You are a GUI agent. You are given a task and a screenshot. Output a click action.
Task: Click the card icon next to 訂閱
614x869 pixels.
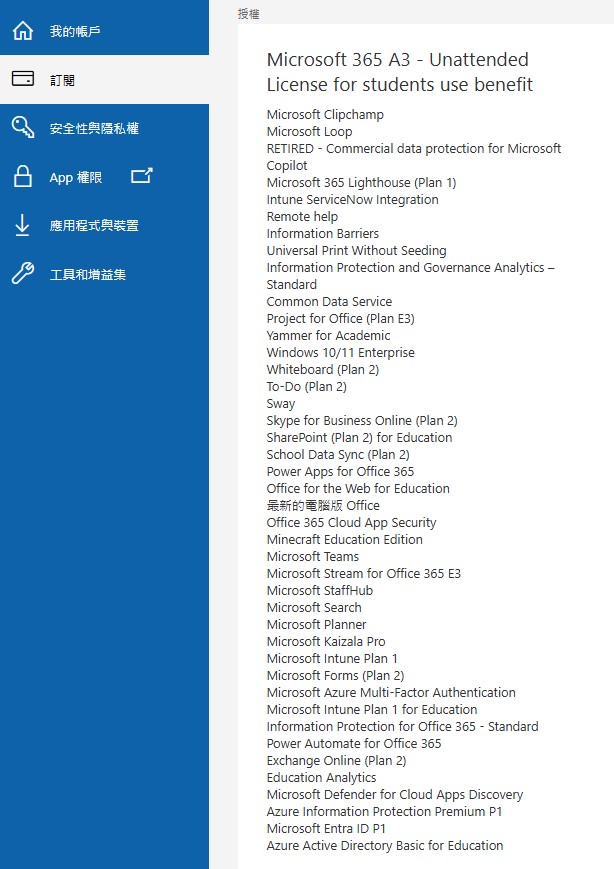[23, 79]
